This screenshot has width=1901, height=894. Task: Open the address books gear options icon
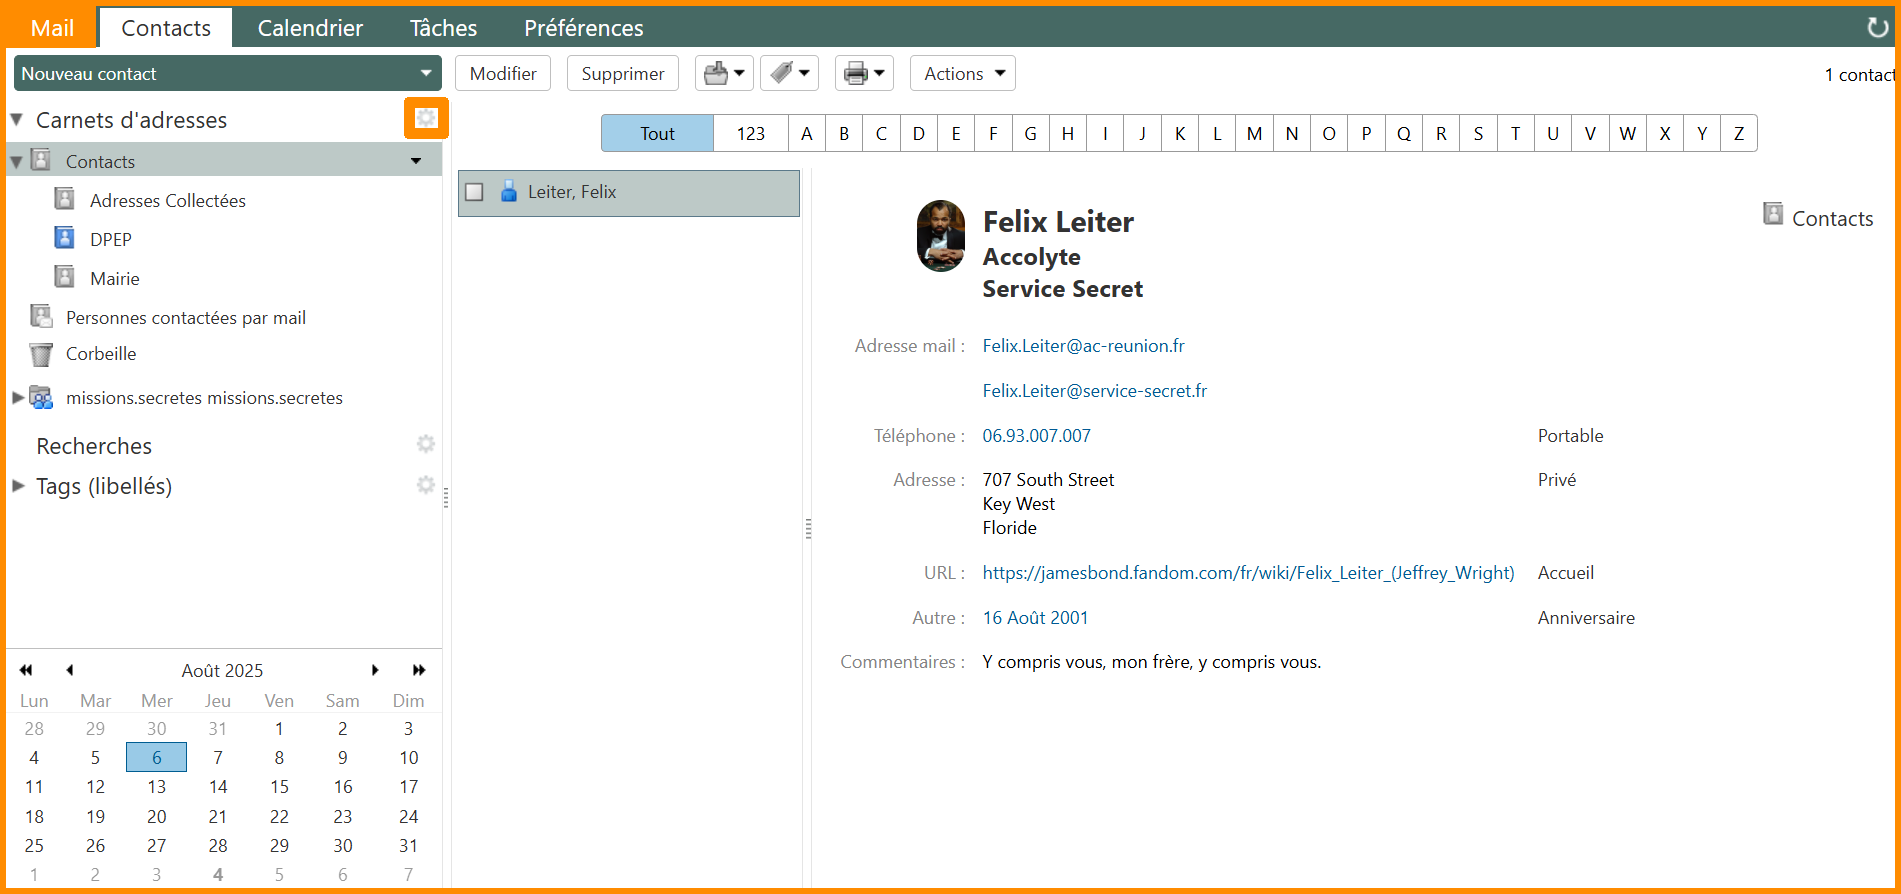coord(426,118)
